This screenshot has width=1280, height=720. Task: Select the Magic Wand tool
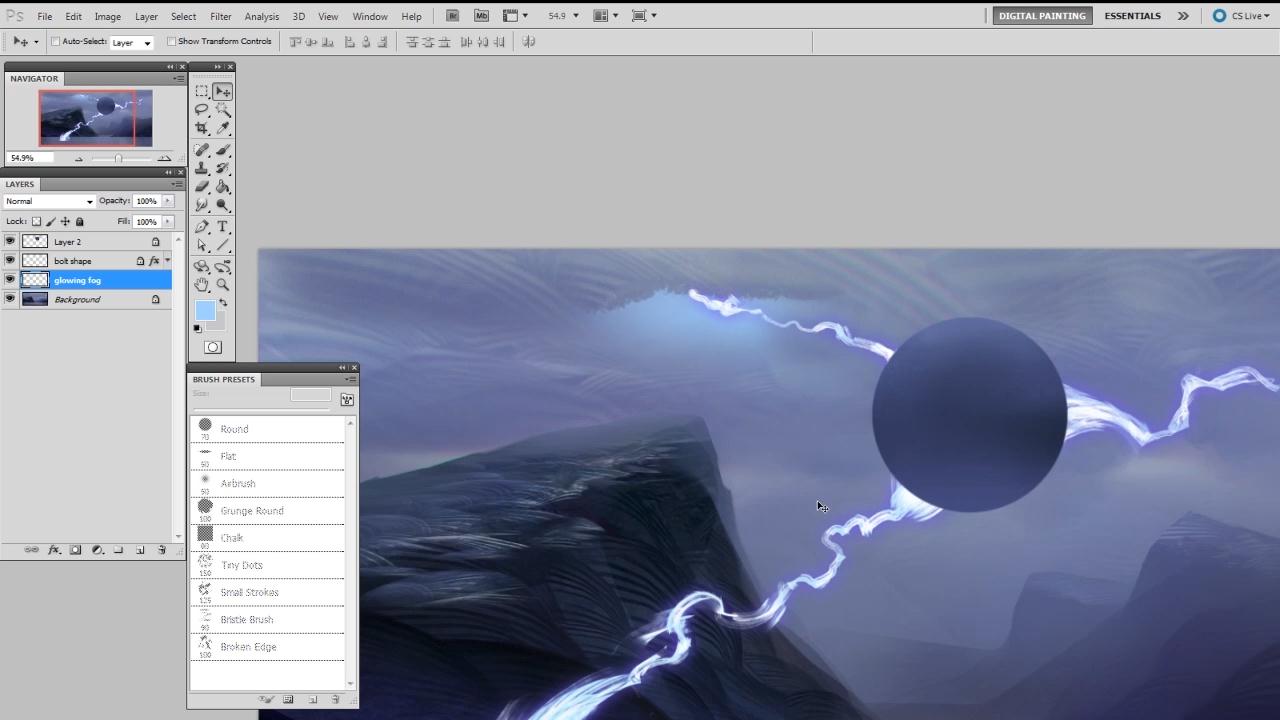pos(222,110)
